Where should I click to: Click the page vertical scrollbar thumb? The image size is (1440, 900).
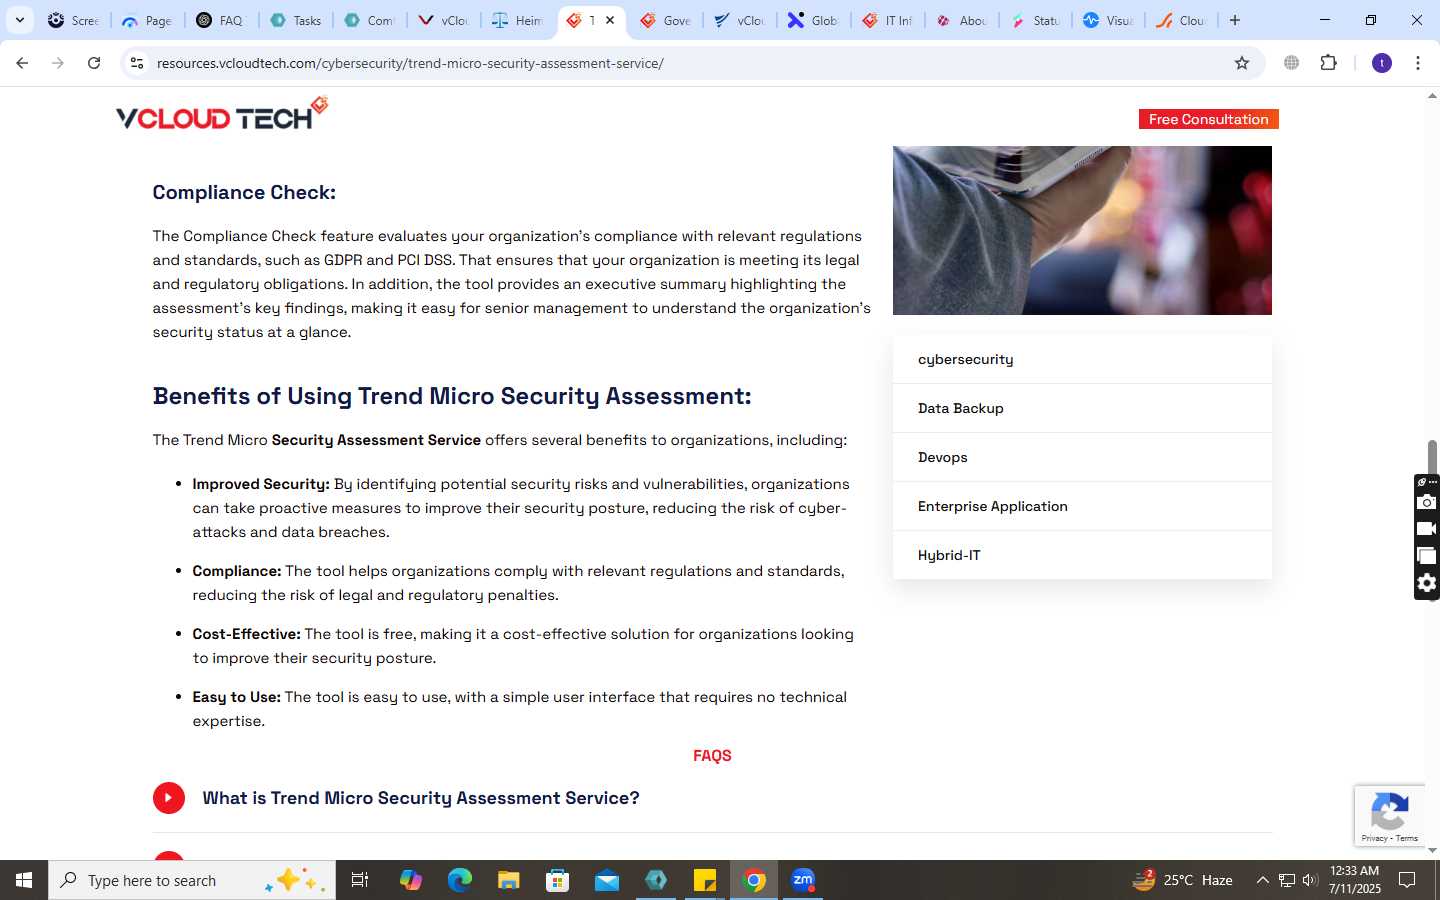1432,456
